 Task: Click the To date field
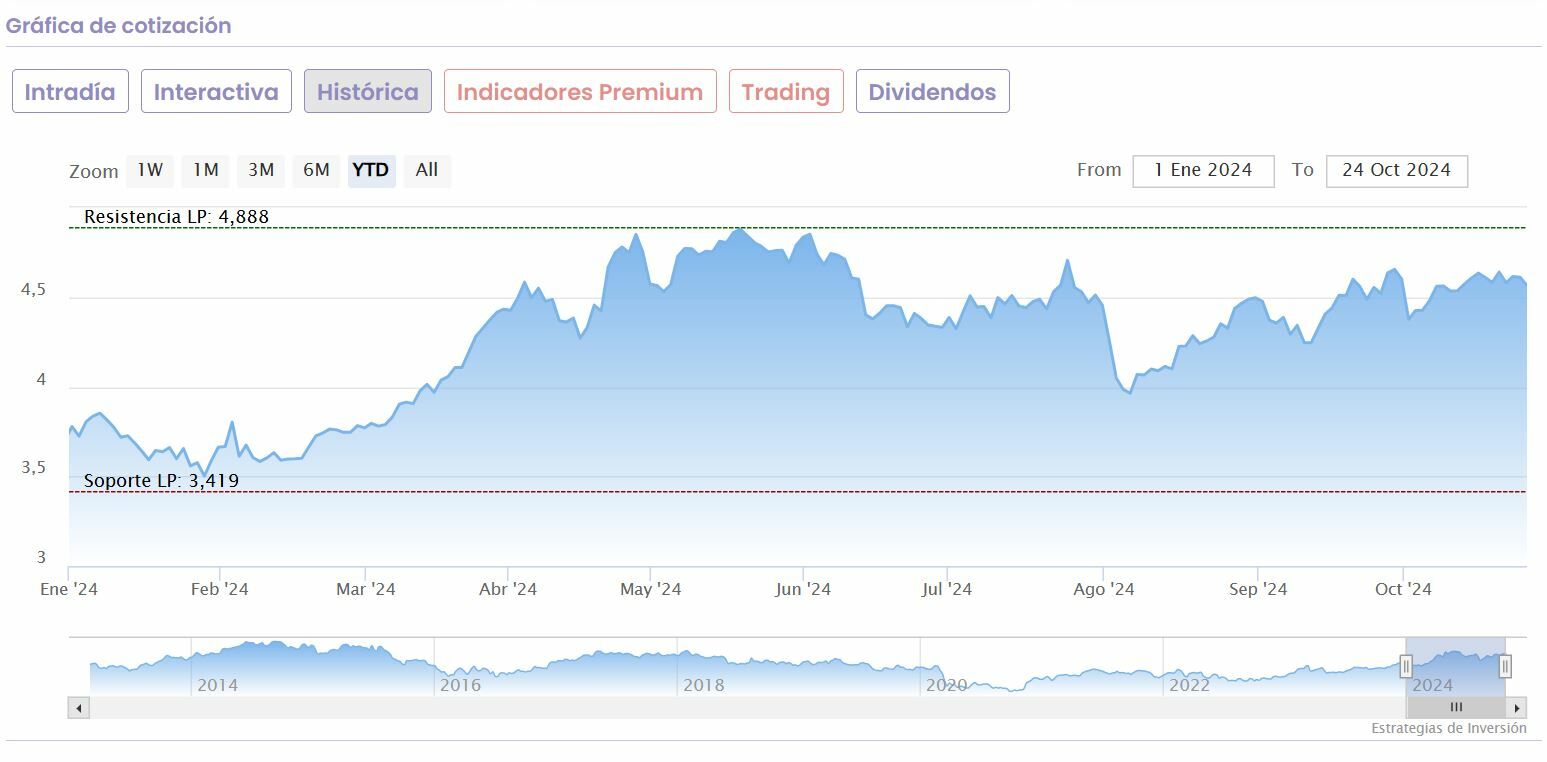tap(1396, 171)
